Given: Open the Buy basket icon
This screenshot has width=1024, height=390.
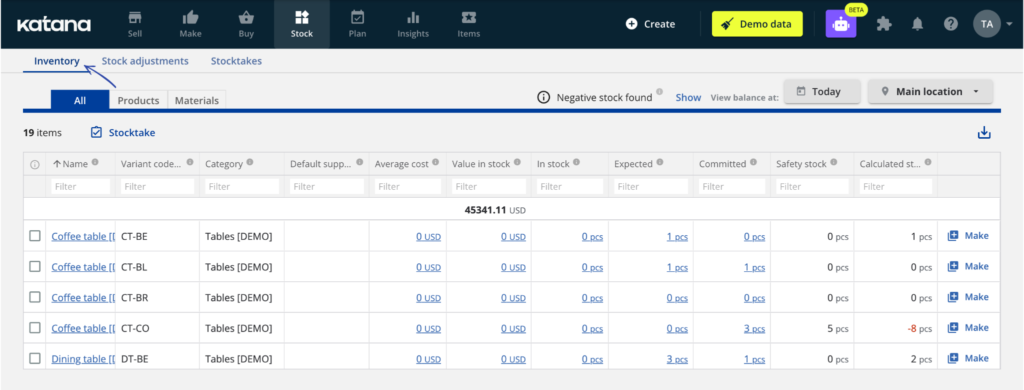Looking at the screenshot, I should [x=246, y=18].
